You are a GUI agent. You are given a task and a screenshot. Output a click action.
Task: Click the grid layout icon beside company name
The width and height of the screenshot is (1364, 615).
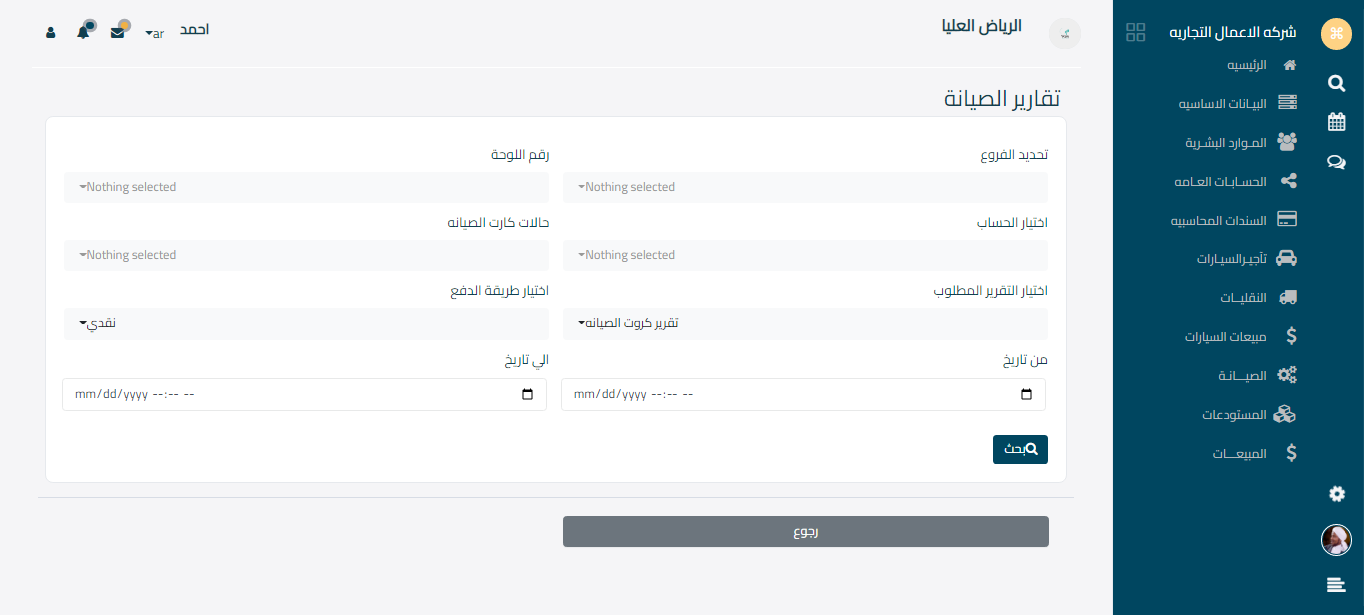[x=1135, y=32]
